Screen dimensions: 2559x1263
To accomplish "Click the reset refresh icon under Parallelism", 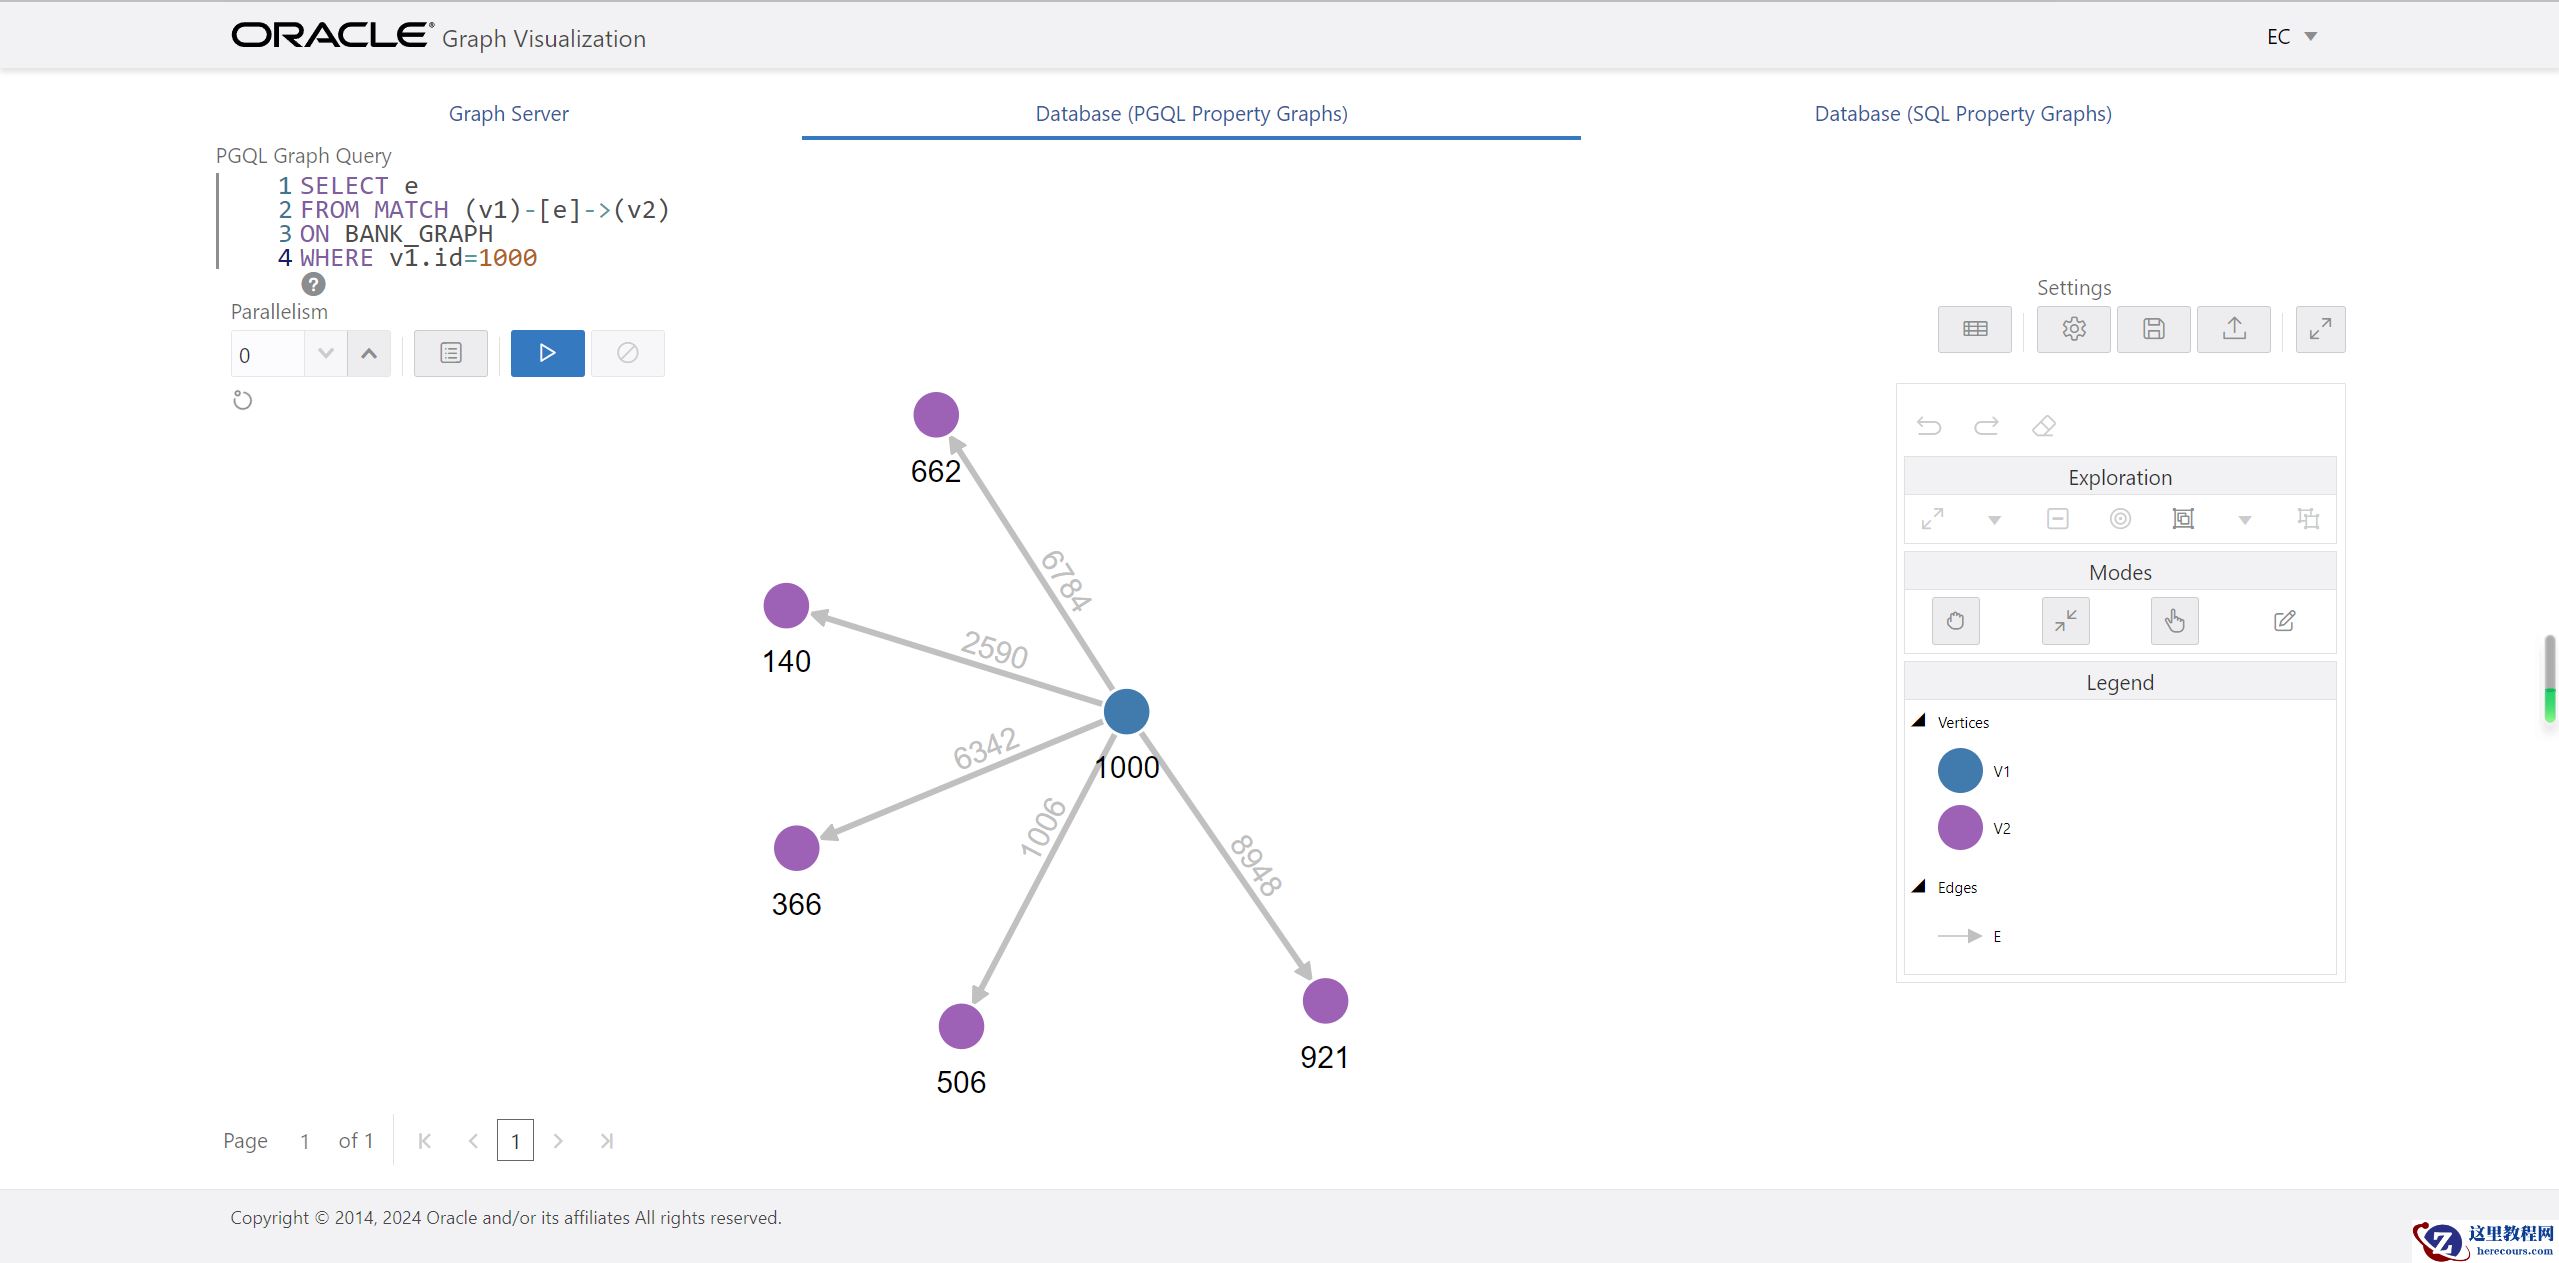I will pyautogui.click(x=242, y=401).
